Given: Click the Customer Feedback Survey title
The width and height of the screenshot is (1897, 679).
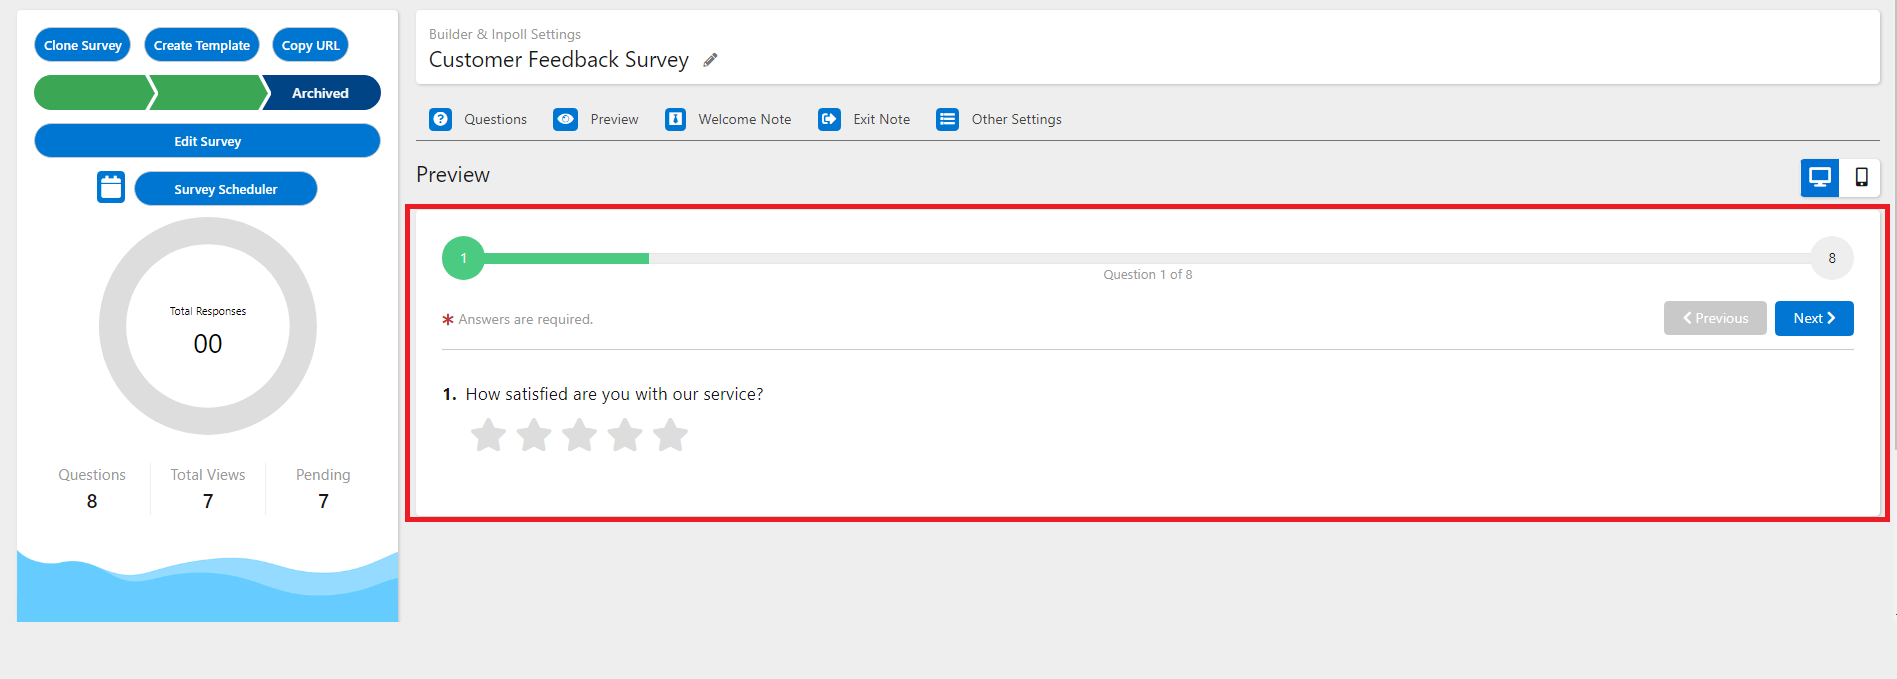Looking at the screenshot, I should point(559,60).
